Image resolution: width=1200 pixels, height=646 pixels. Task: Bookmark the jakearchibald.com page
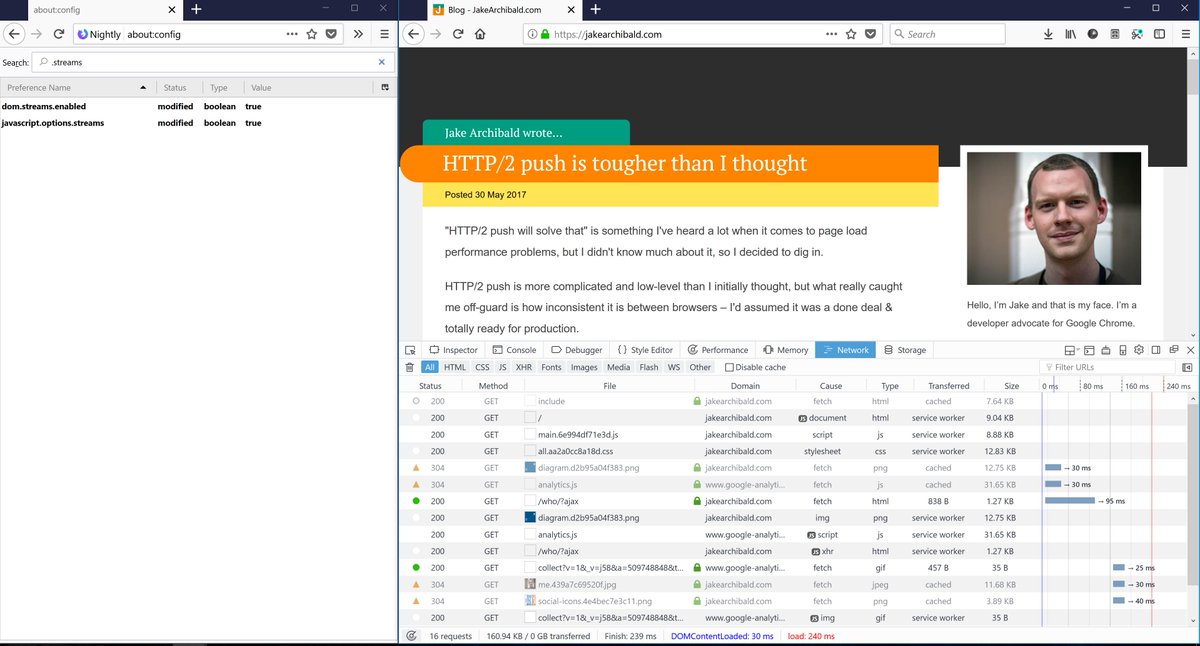[x=851, y=33]
